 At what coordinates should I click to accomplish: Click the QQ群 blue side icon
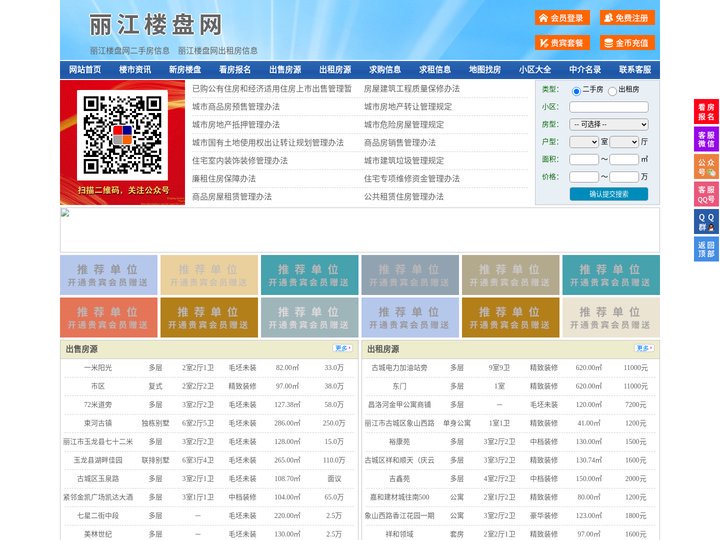pos(706,222)
